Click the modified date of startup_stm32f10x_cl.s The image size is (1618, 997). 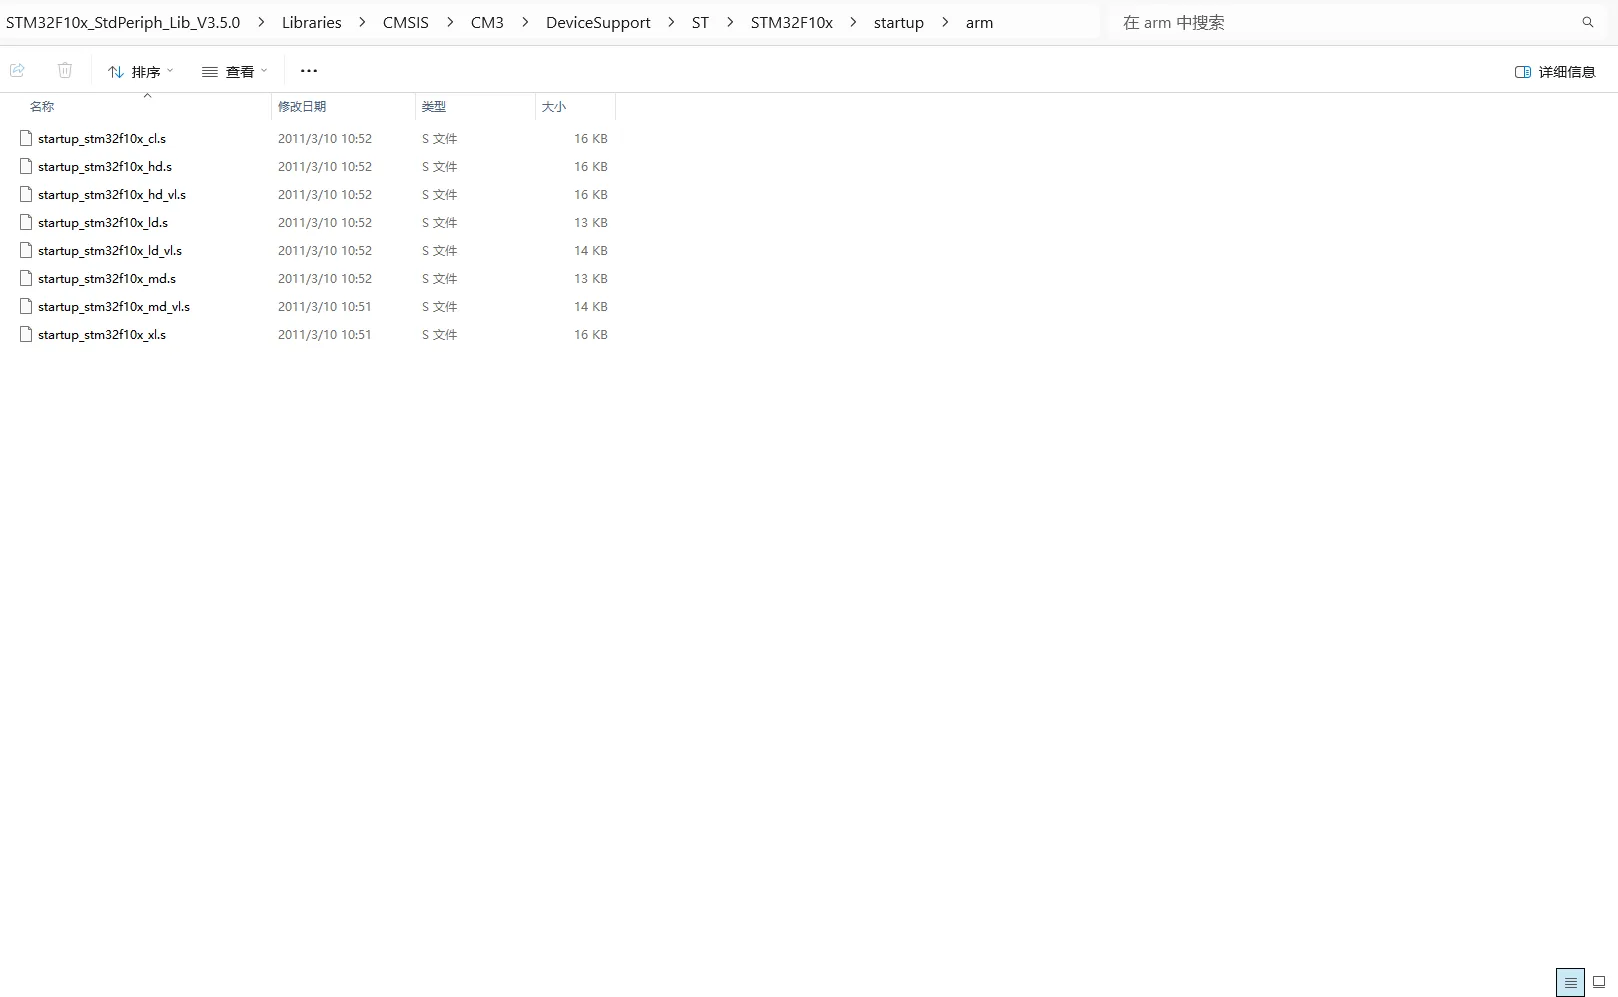(x=325, y=138)
